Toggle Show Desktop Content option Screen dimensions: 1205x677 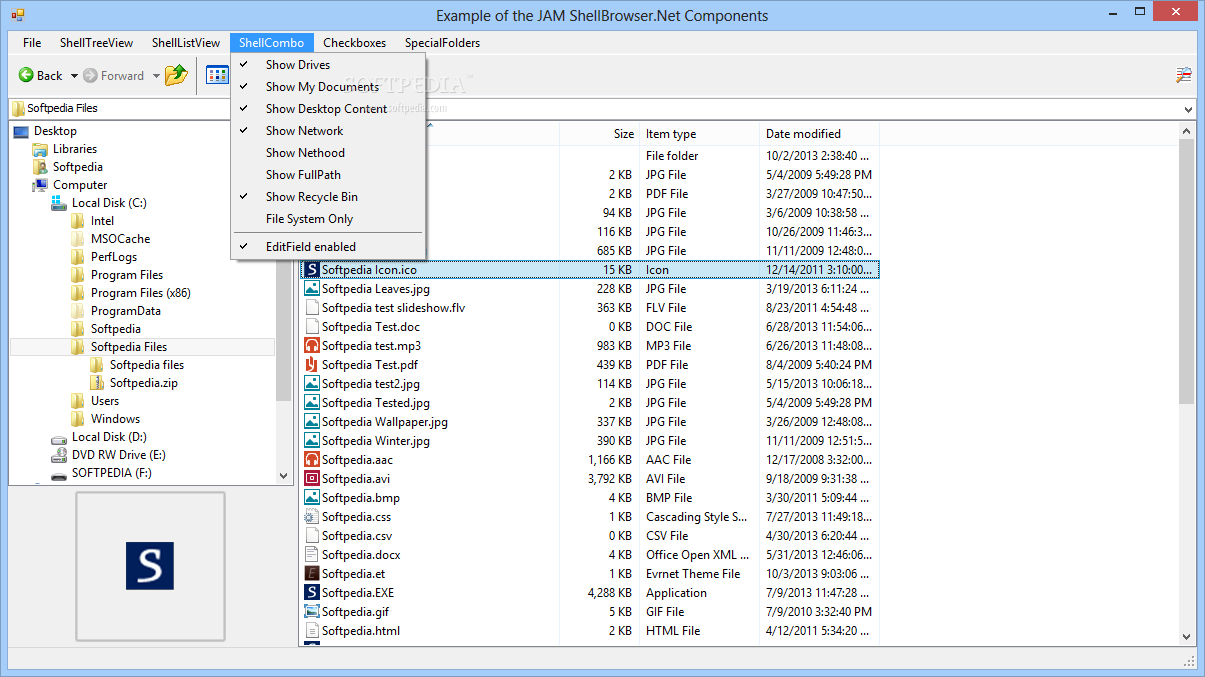[328, 109]
